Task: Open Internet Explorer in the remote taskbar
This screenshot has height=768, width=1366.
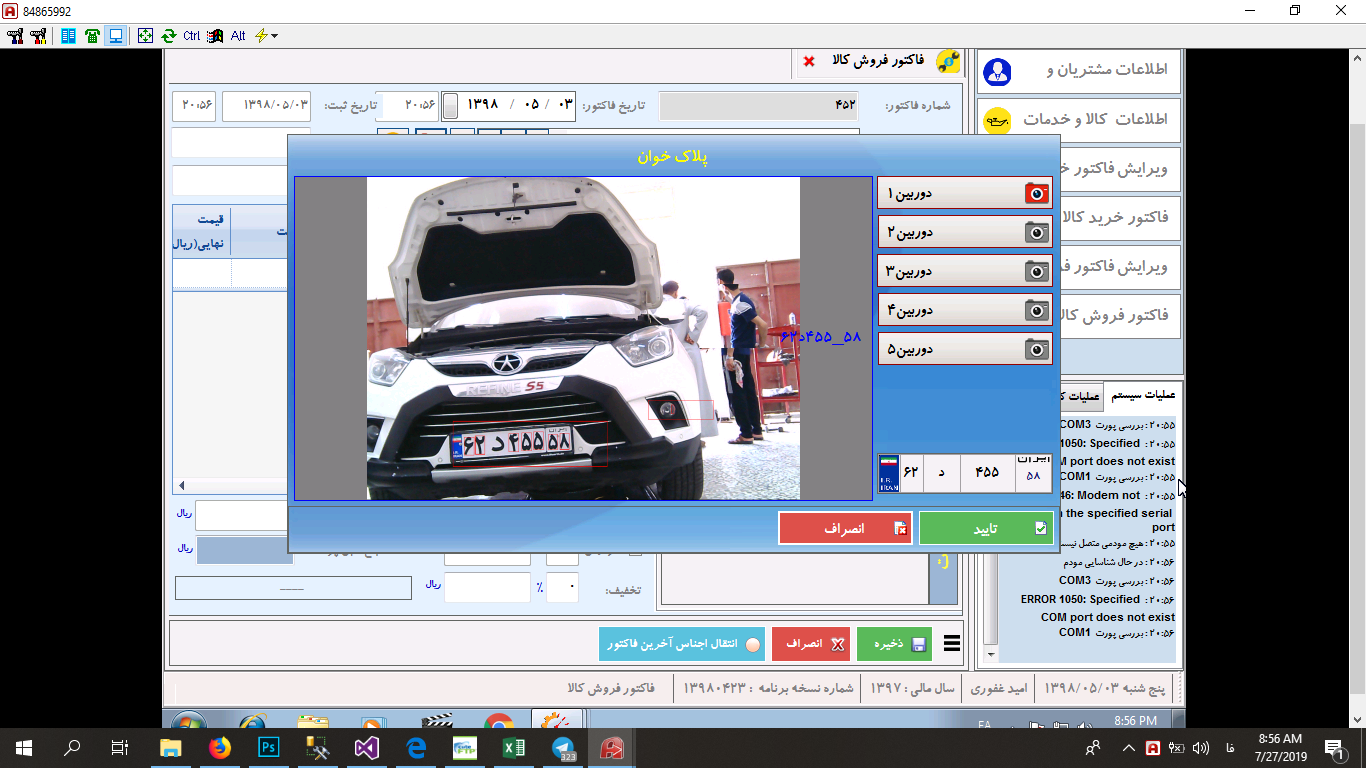Action: coord(252,720)
